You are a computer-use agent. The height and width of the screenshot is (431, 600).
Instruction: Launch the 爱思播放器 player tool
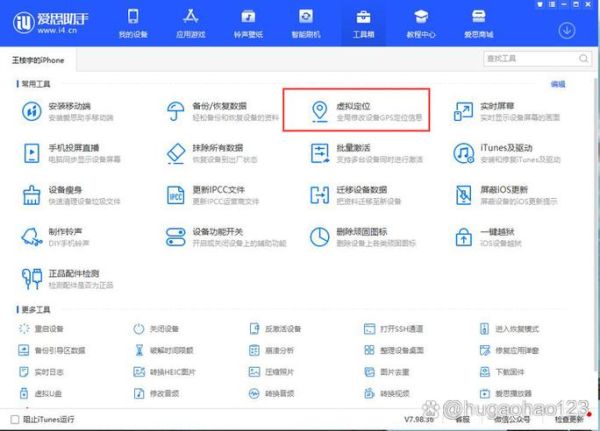coord(505,393)
